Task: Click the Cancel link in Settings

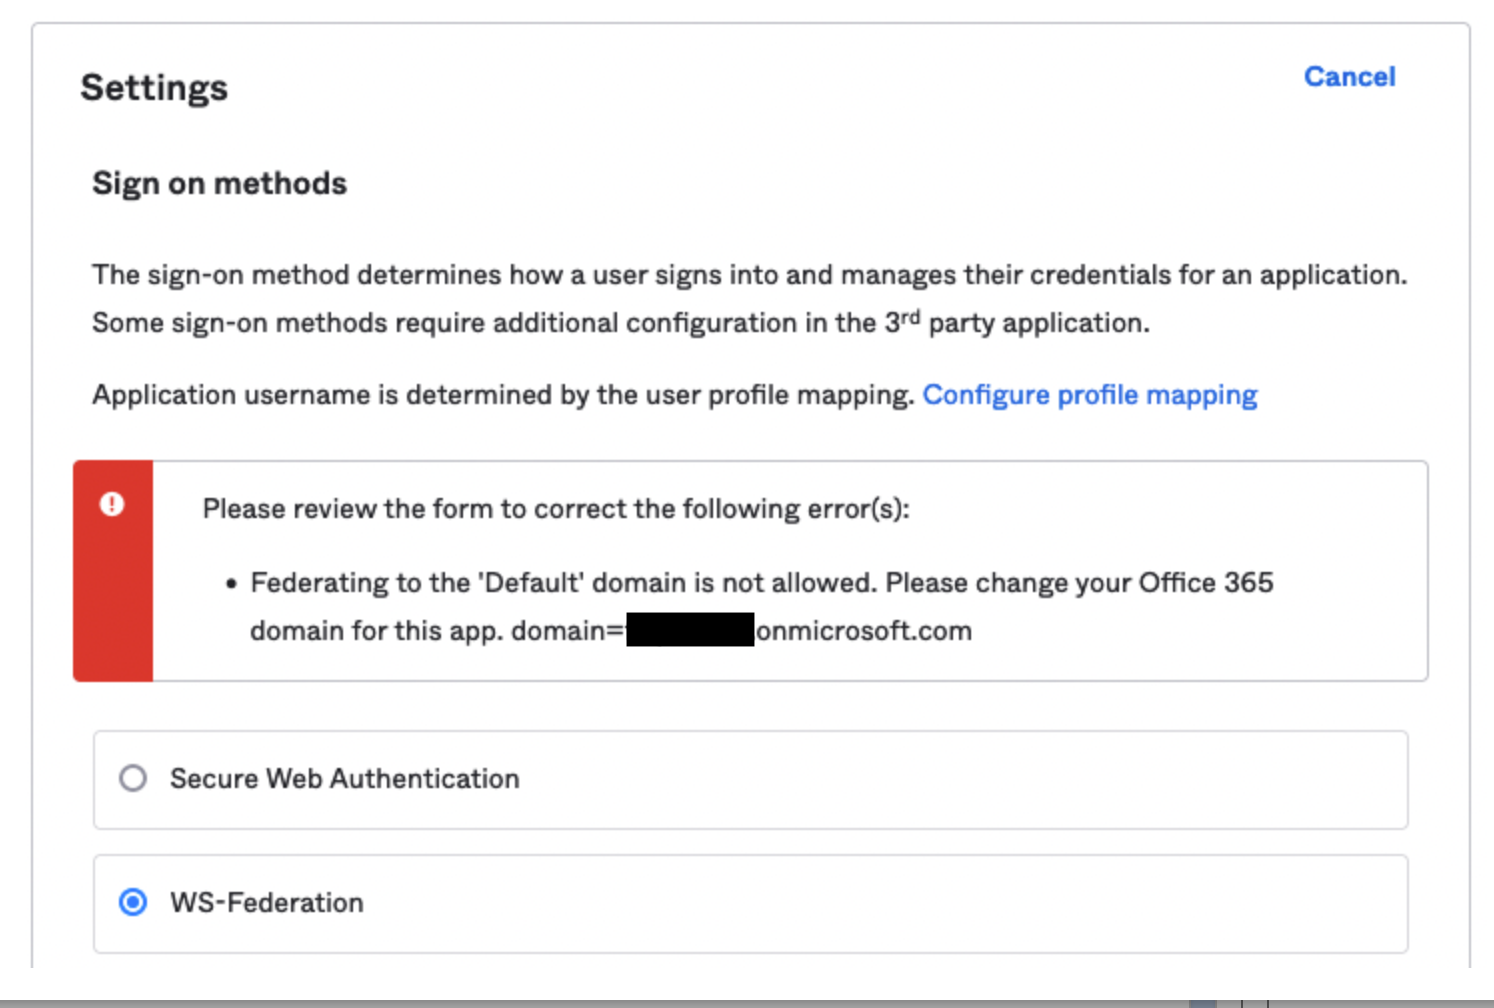Action: [x=1349, y=77]
